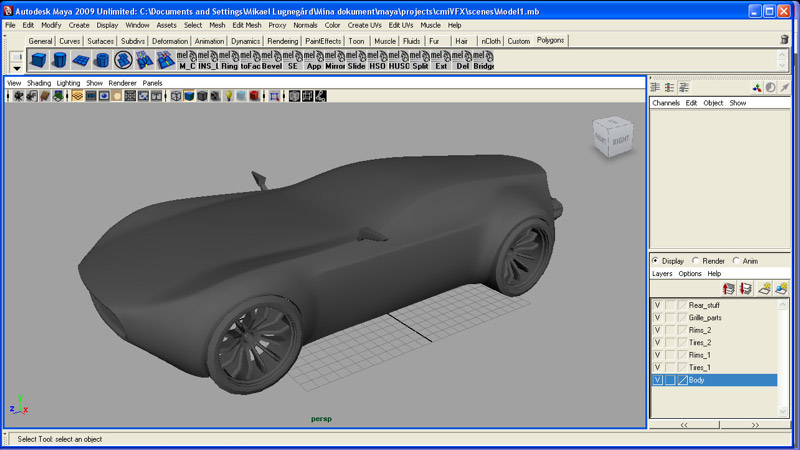This screenshot has height=450, width=800.
Task: Select the Anim layer radio button
Action: coord(736,261)
